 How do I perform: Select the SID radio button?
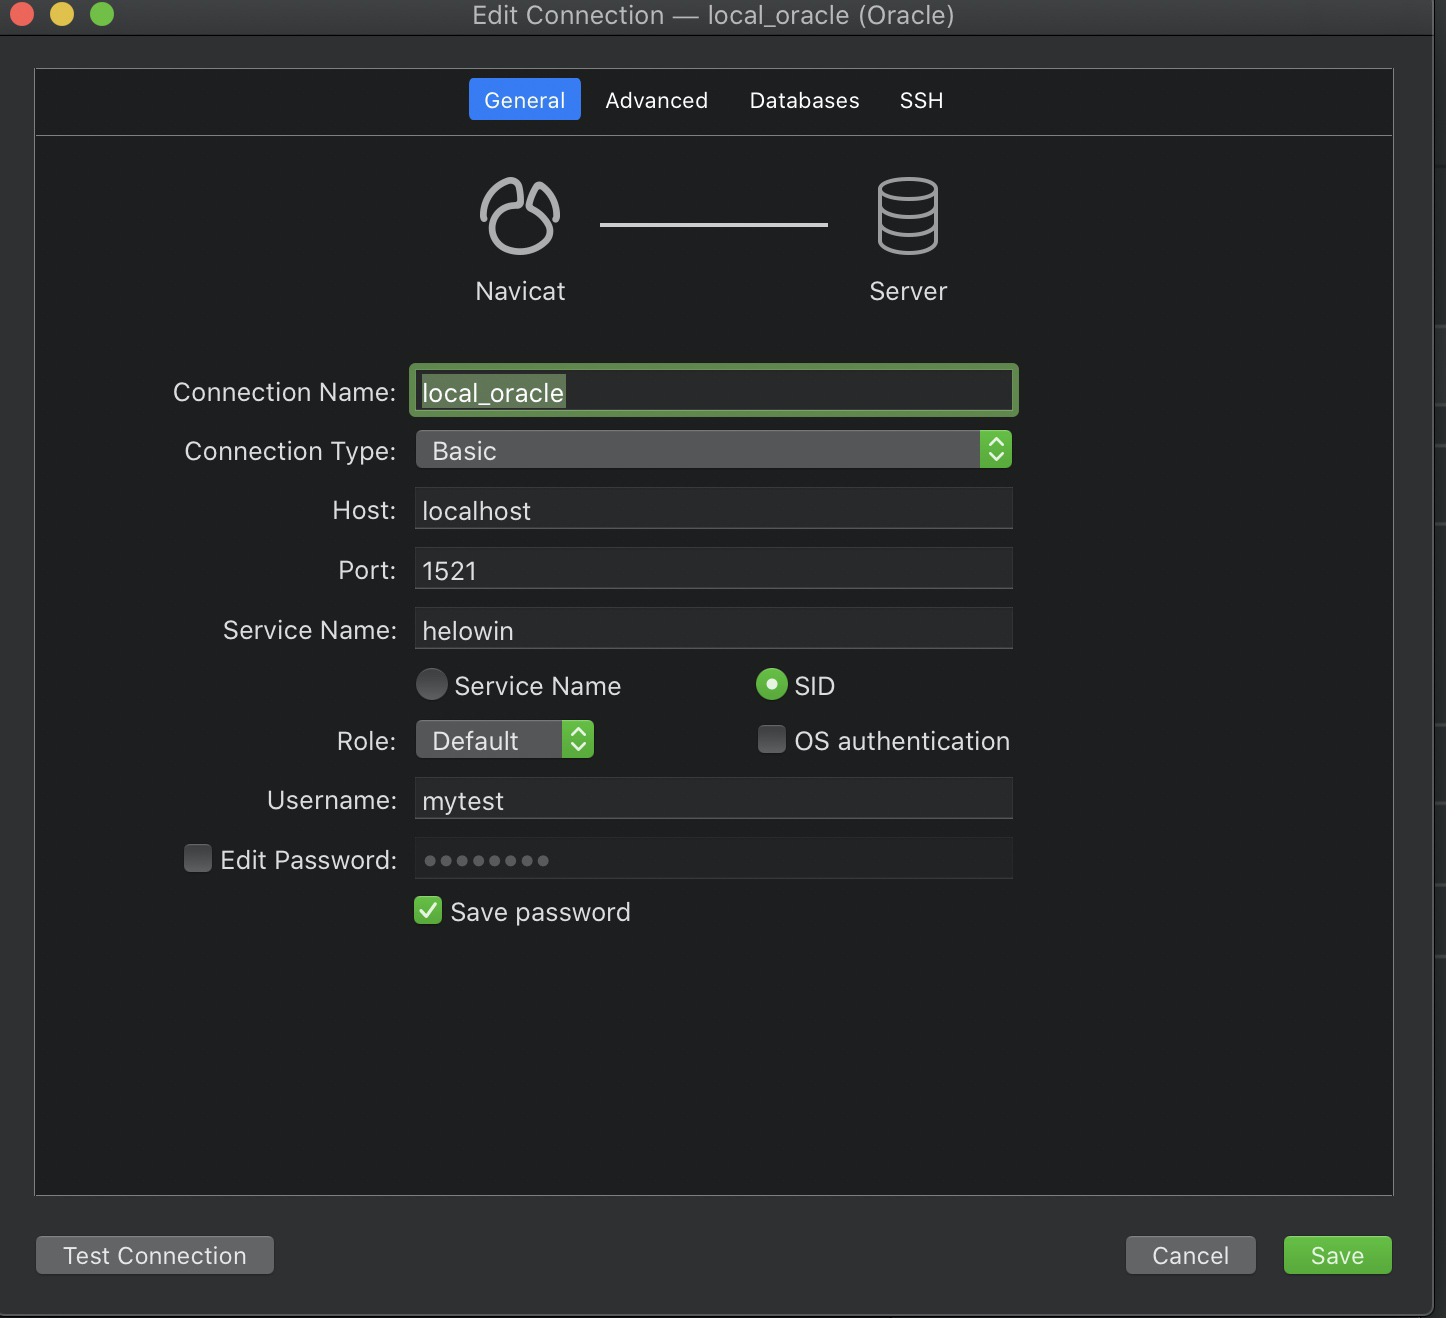point(771,685)
